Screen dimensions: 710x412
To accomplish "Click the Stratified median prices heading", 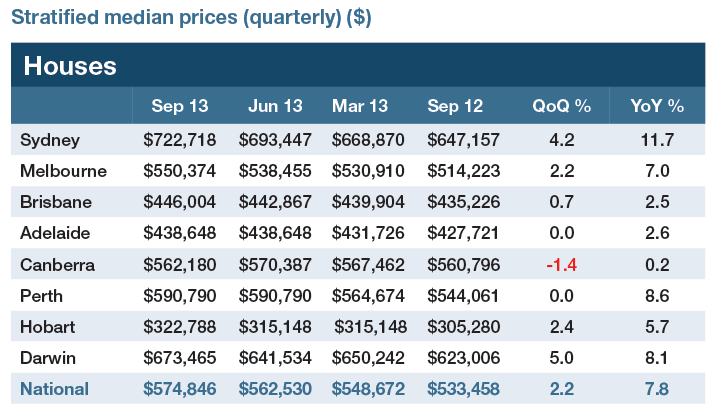I will [x=192, y=18].
